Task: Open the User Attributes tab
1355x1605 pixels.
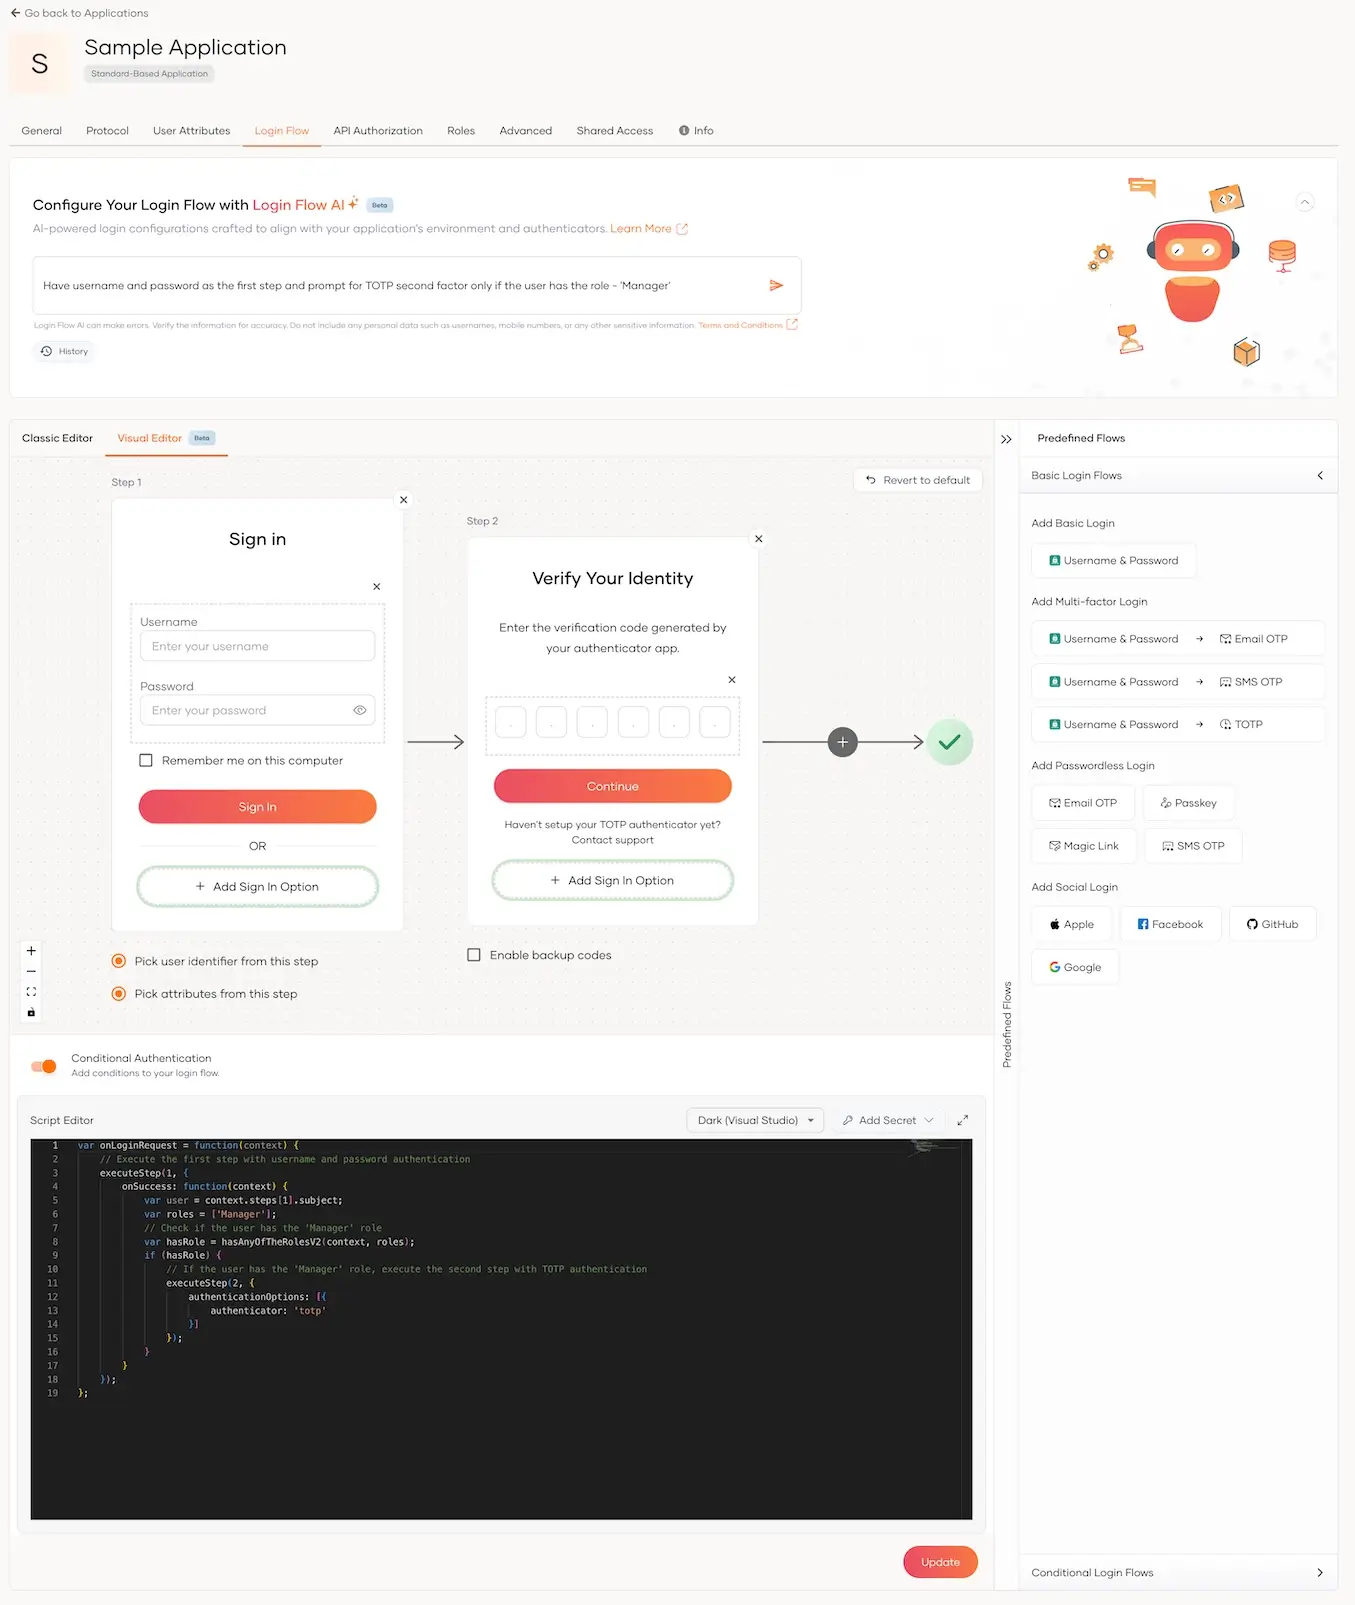Action: [x=191, y=131]
